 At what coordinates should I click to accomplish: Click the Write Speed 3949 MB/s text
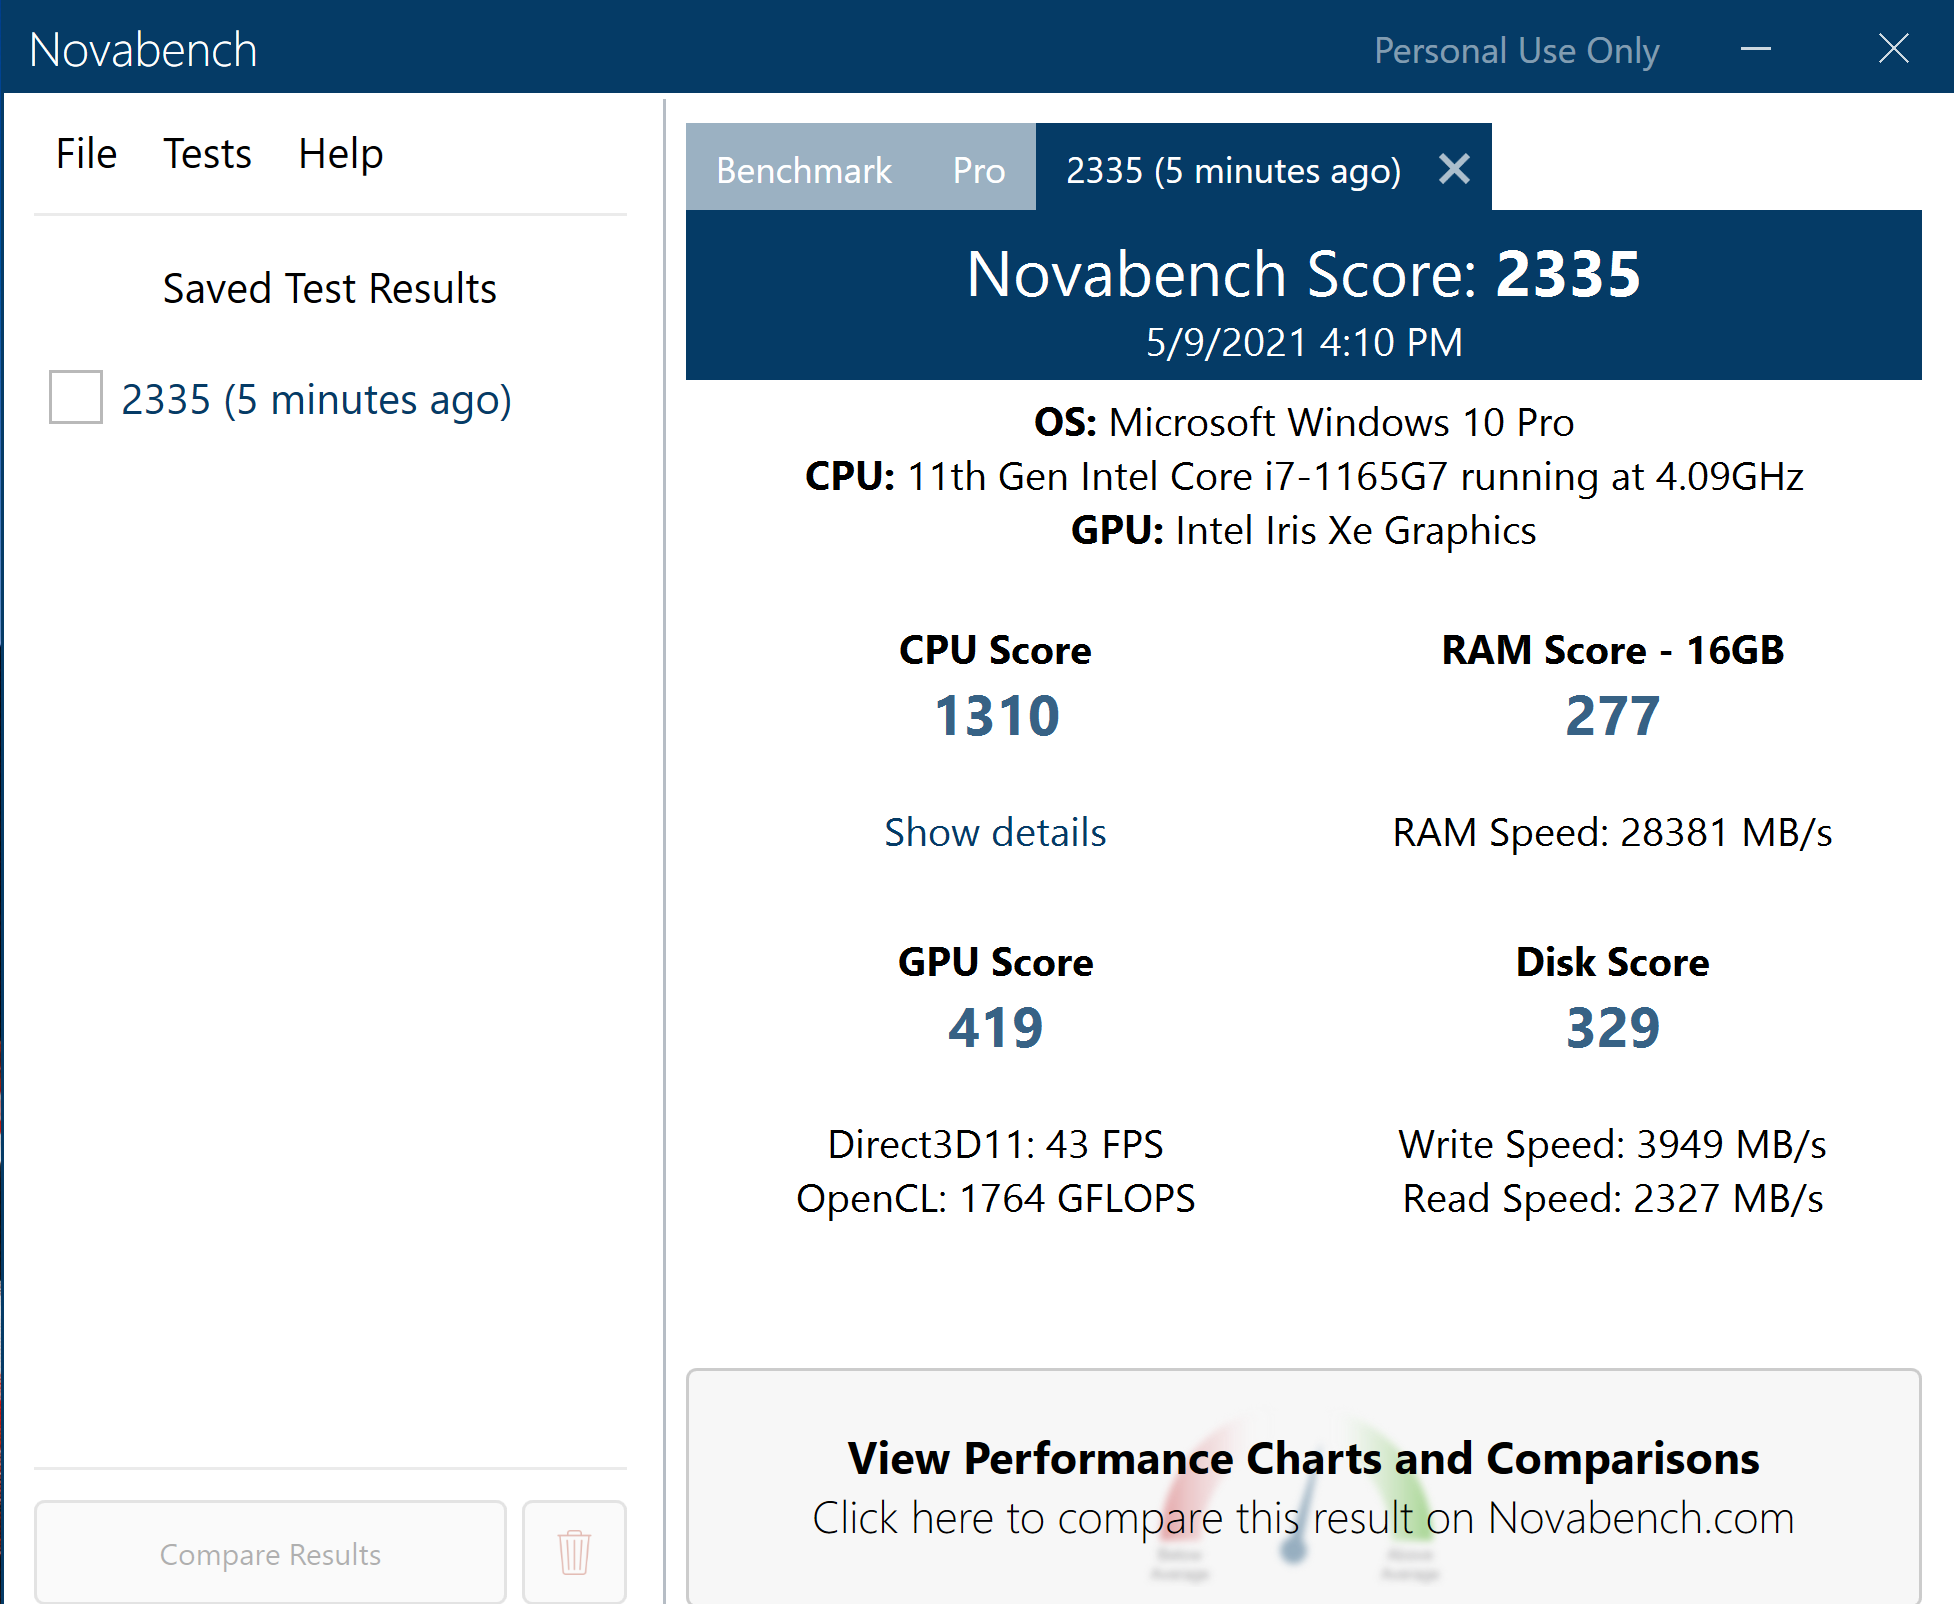point(1612,1144)
